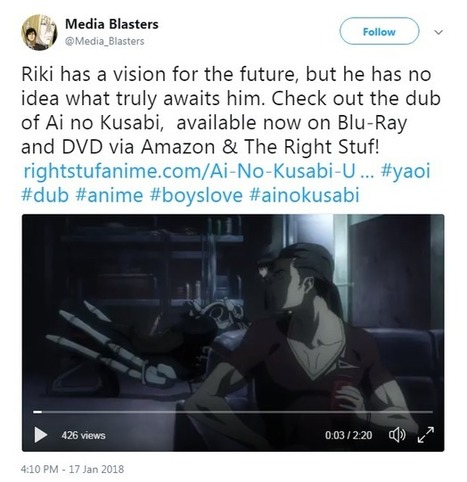
Task: Mute the video with speaker icon
Action: click(397, 435)
